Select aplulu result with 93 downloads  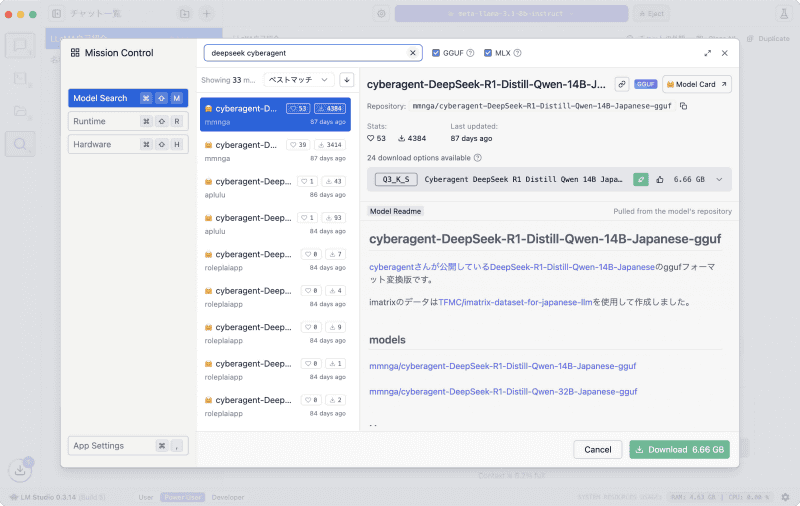point(276,224)
